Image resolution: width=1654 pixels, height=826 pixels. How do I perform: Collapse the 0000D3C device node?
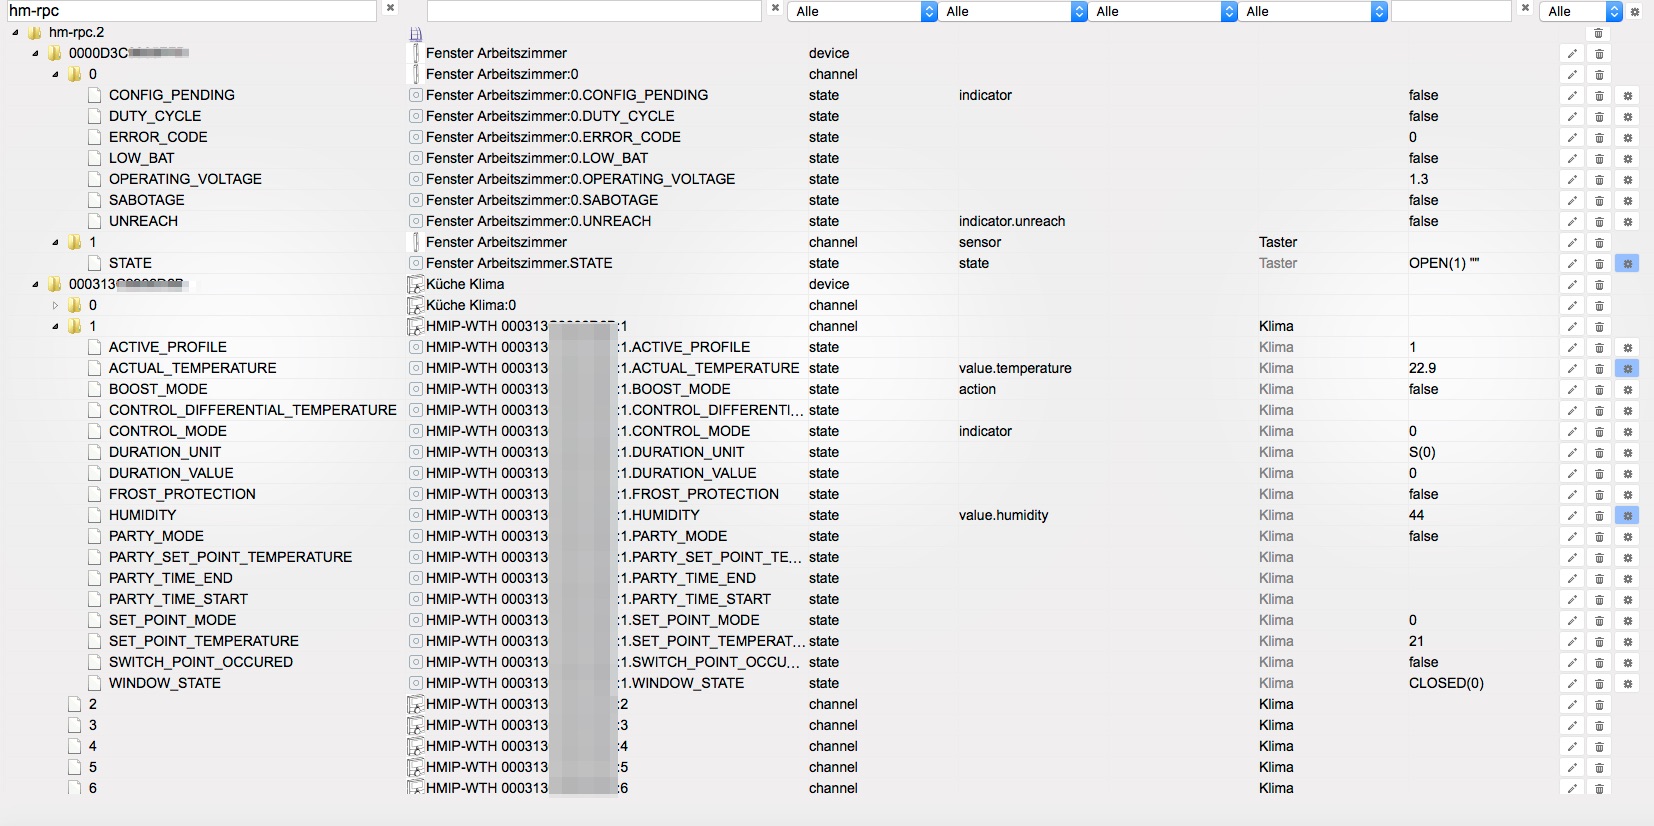(x=35, y=54)
